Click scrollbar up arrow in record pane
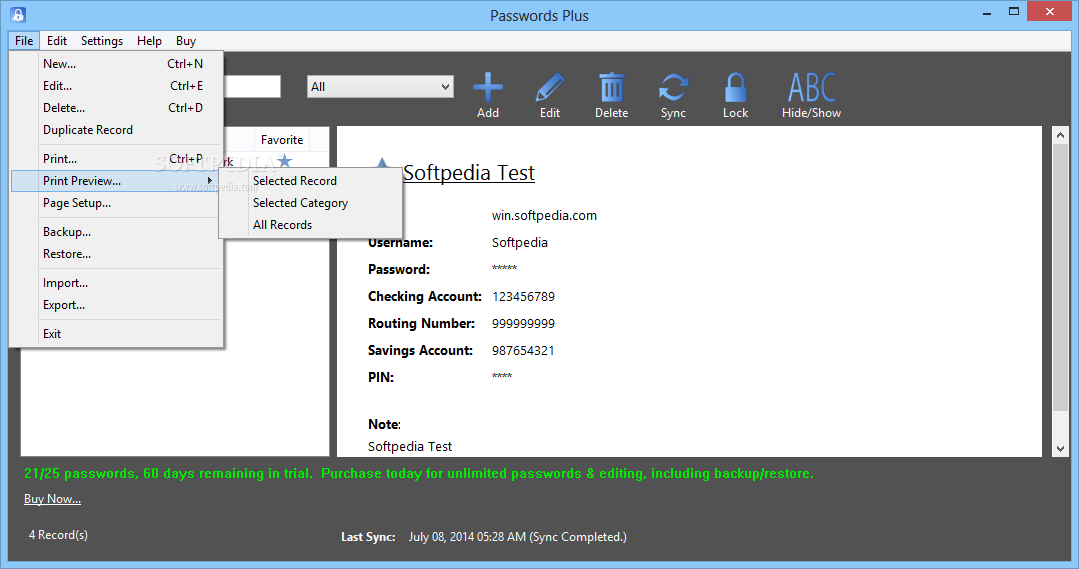 pyautogui.click(x=1060, y=135)
